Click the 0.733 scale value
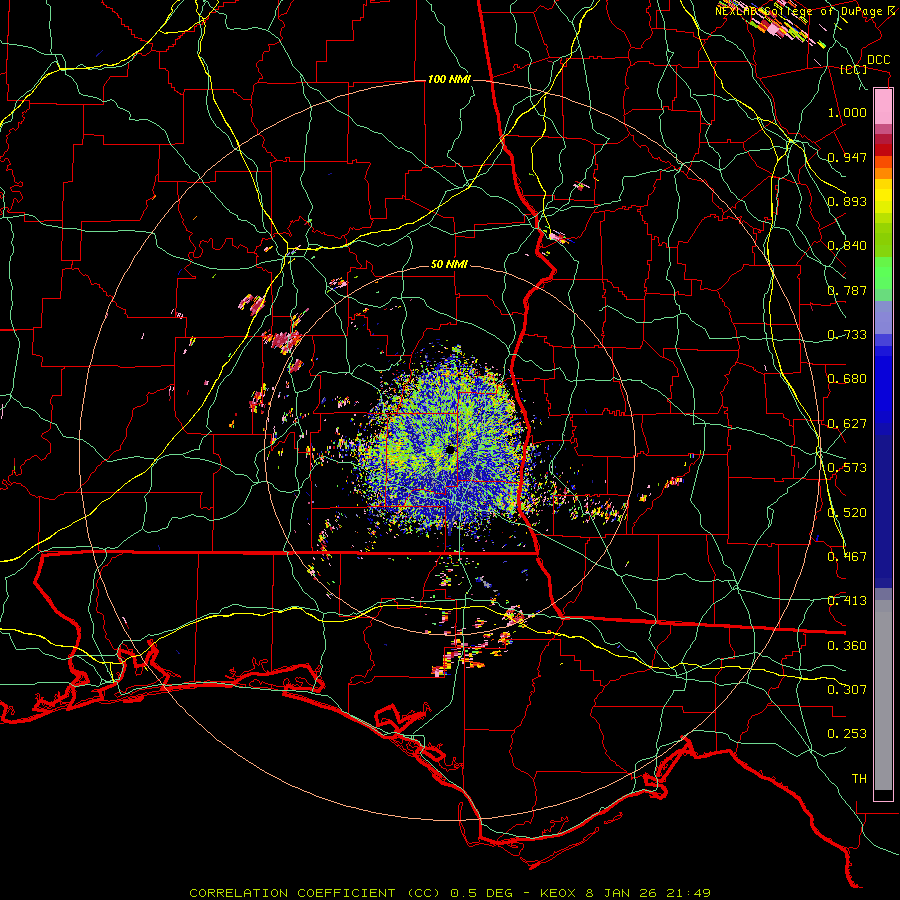 coord(847,335)
